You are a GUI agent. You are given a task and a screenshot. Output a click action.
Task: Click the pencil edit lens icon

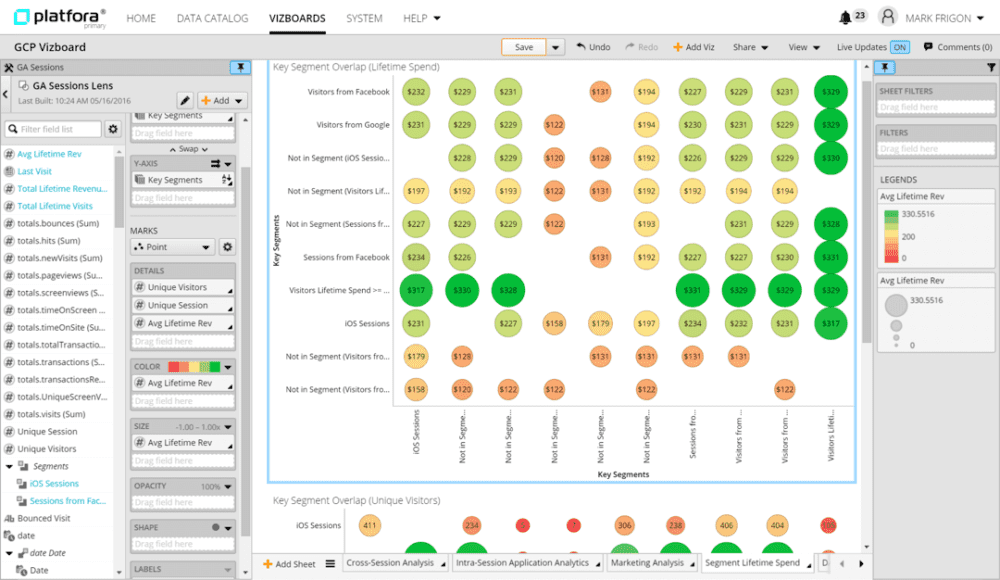(185, 100)
